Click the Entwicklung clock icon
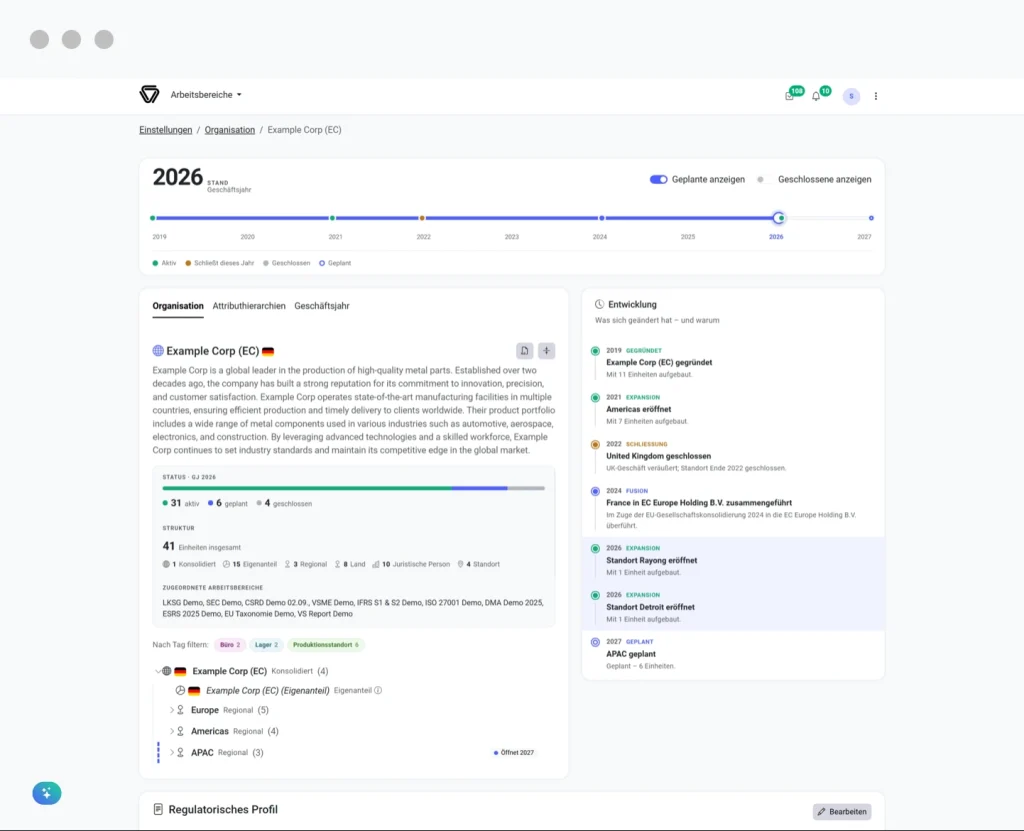This screenshot has width=1024, height=831. click(599, 304)
